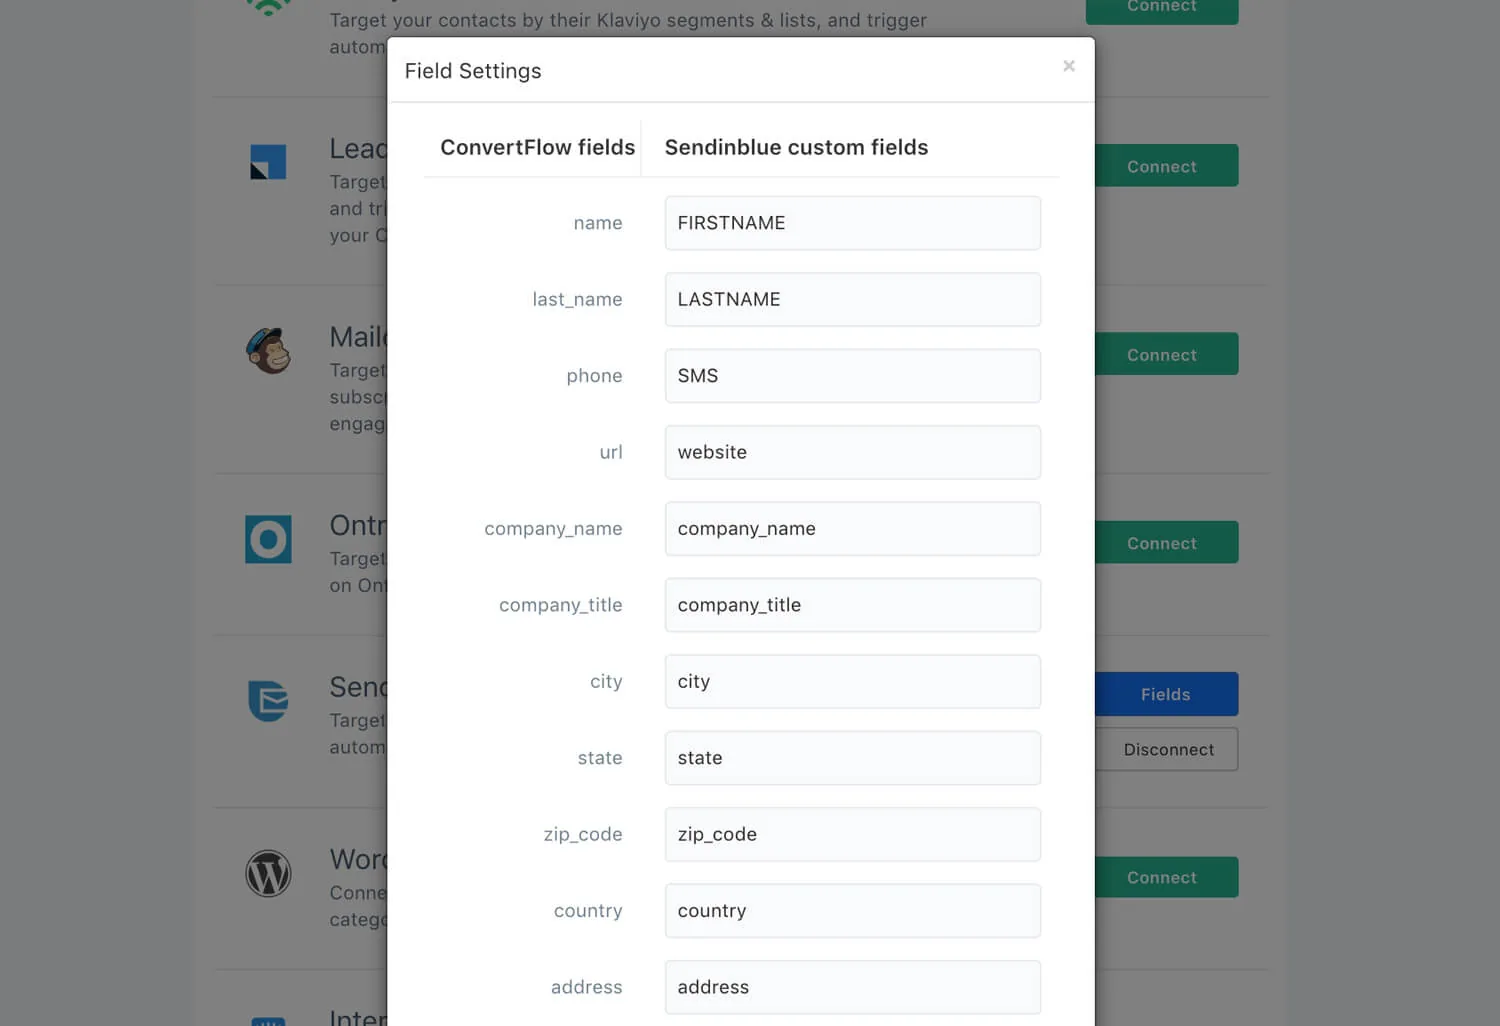Click the blue and black square logo

point(268,162)
